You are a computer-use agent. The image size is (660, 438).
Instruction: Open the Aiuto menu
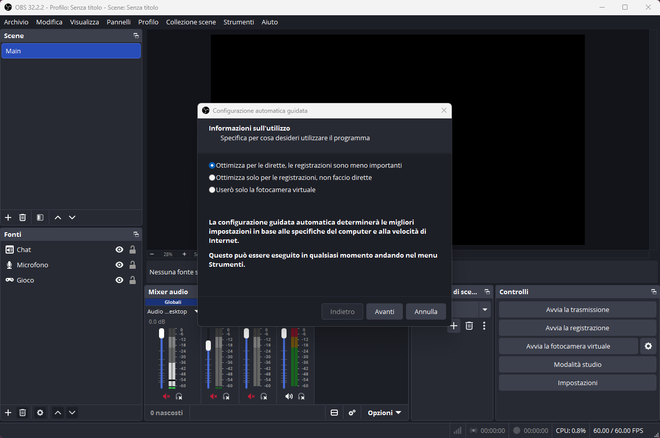pyautogui.click(x=269, y=22)
